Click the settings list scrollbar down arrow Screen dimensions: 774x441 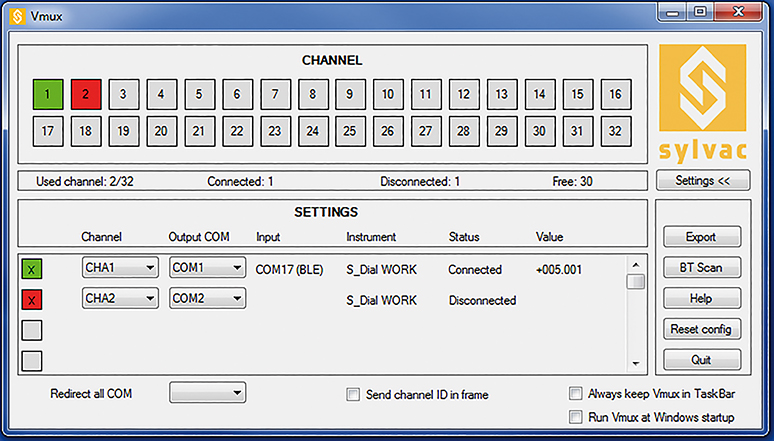coord(635,363)
